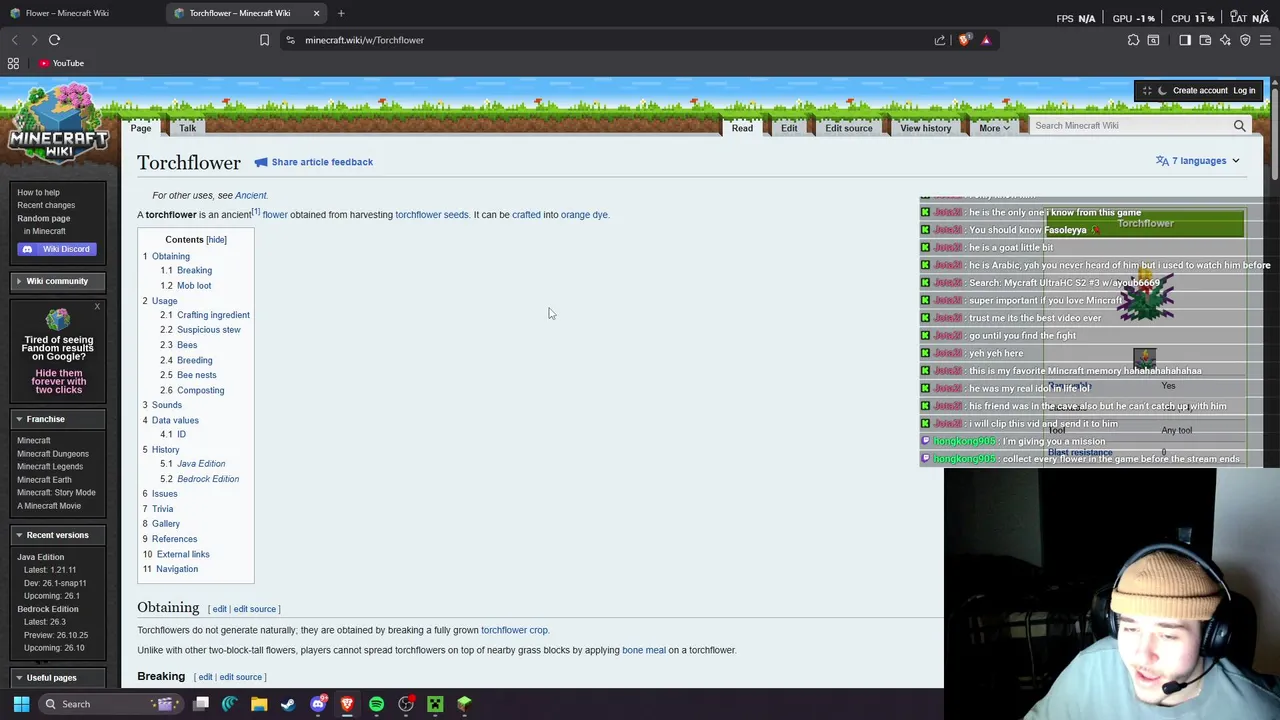This screenshot has width=1280, height=720.
Task: Open the Minecraft creeper icon in the taskbar
Action: [435, 704]
